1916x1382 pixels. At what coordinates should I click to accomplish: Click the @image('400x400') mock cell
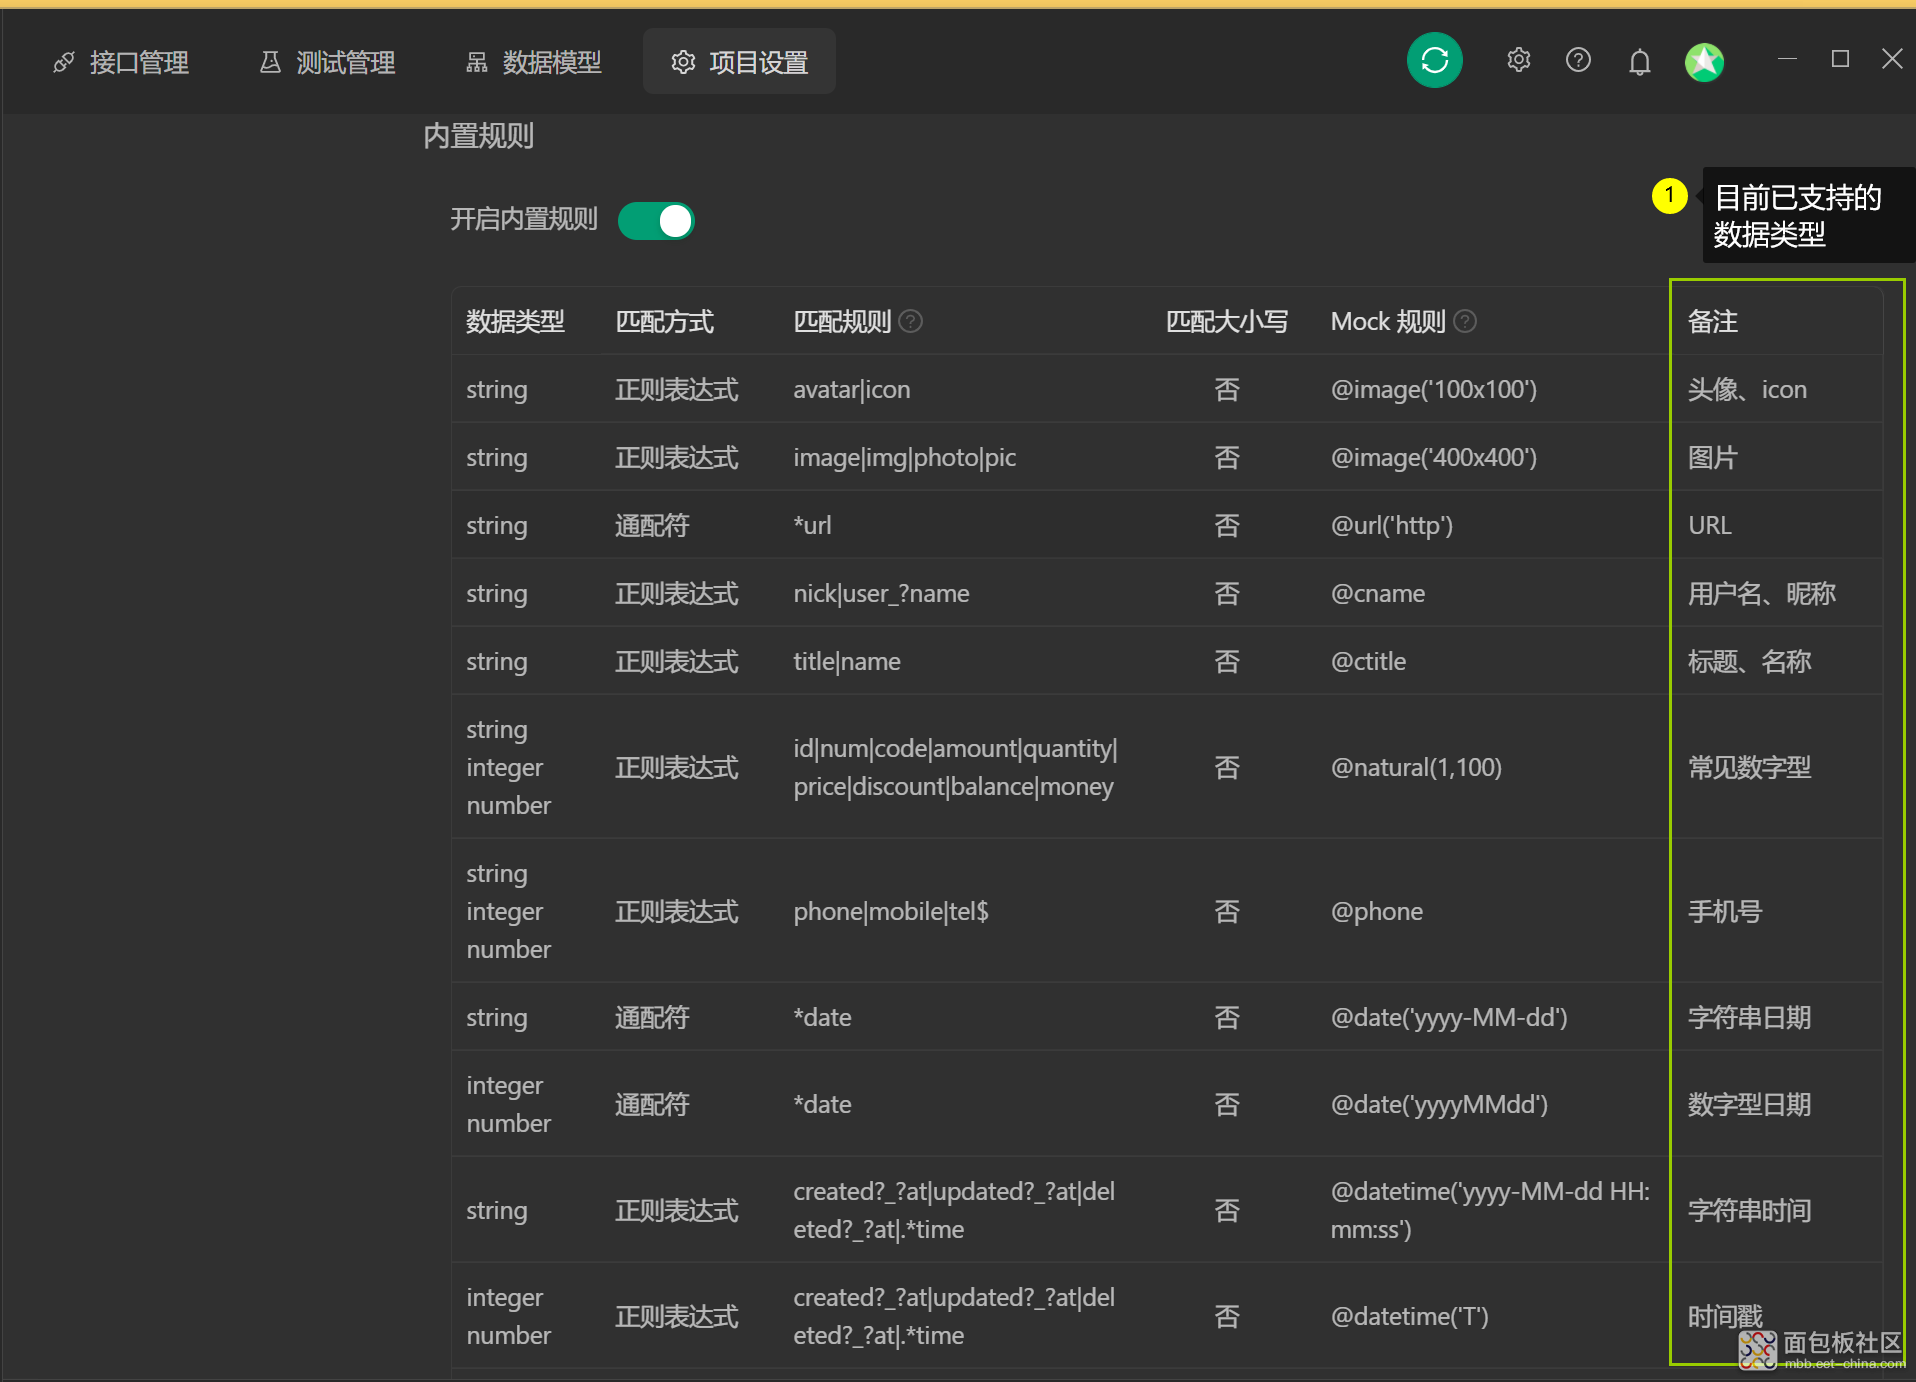tap(1433, 457)
